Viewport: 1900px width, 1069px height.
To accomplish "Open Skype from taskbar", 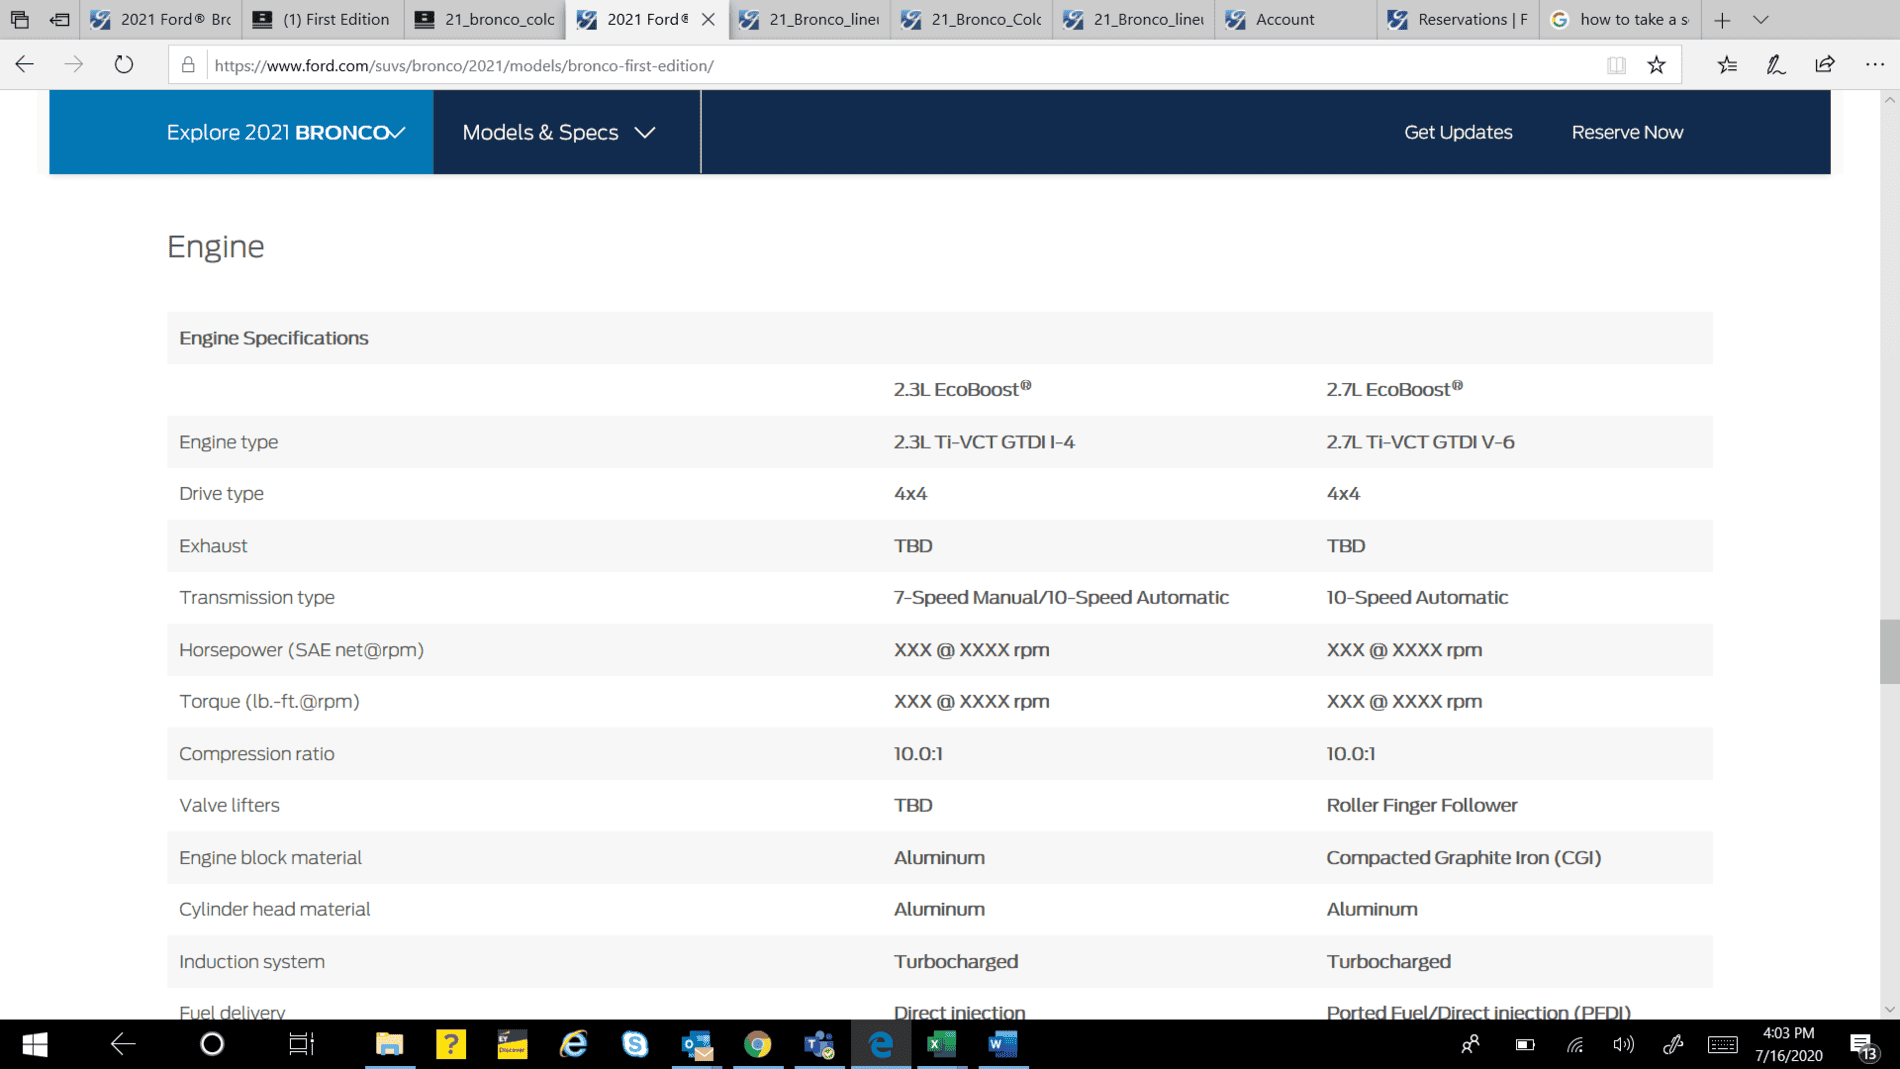I will [635, 1044].
